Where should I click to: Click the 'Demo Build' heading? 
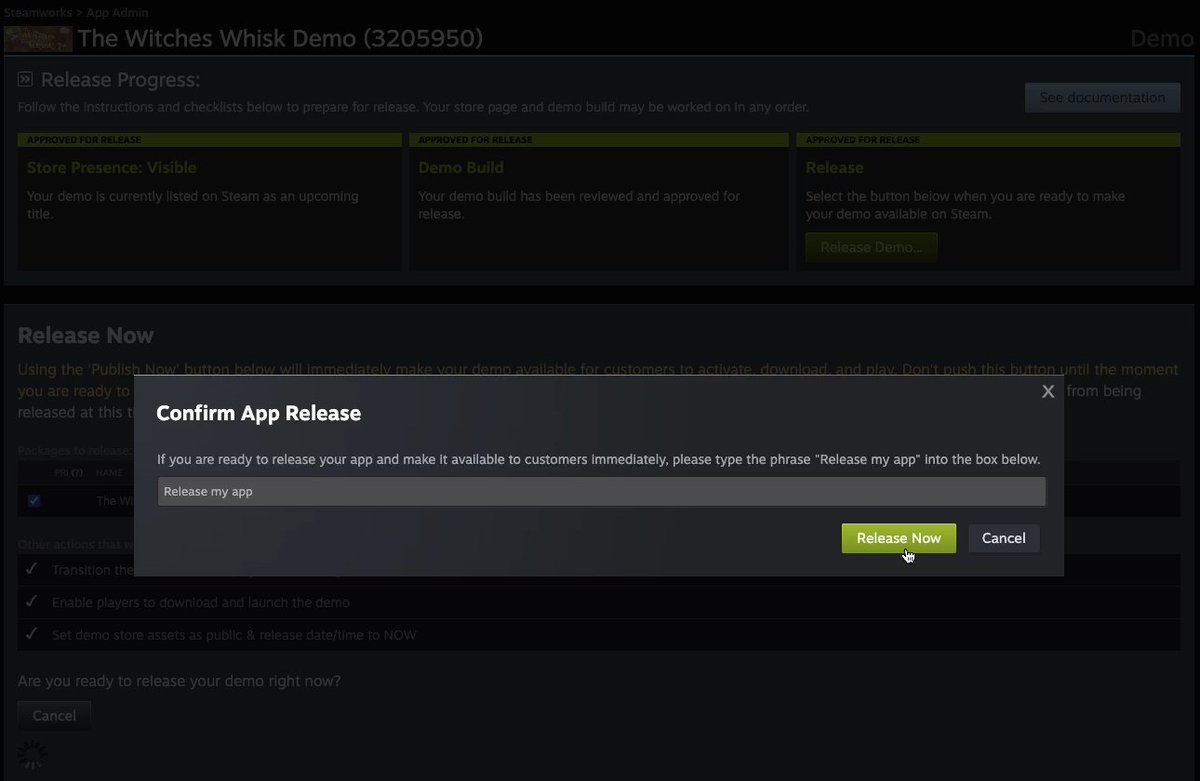[x=460, y=167]
